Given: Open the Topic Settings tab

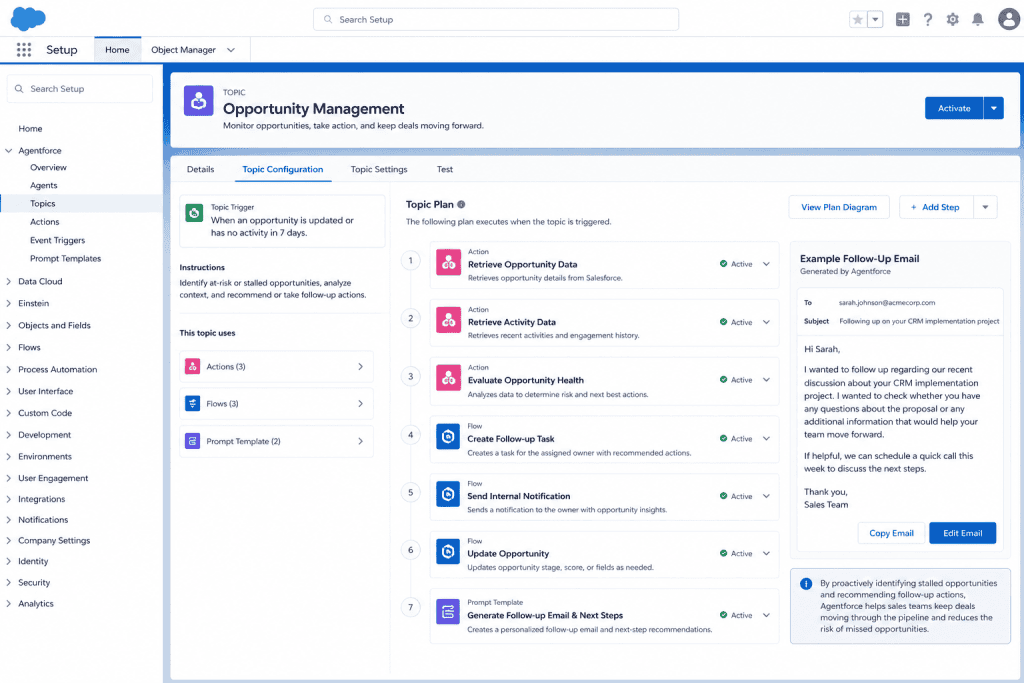Looking at the screenshot, I should coord(379,169).
